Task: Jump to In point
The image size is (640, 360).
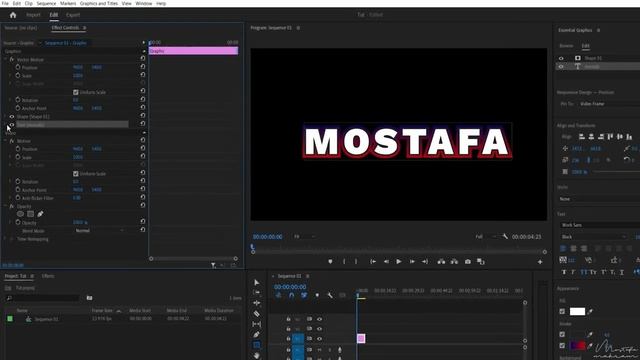Action: click(373, 262)
